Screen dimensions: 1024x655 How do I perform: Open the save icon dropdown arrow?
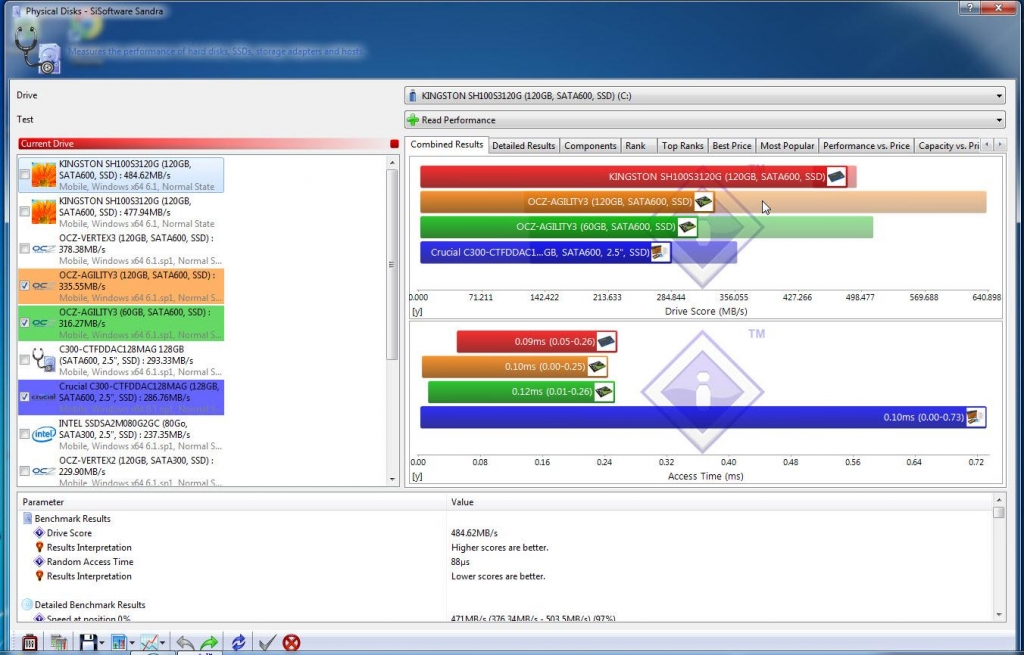[x=101, y=643]
